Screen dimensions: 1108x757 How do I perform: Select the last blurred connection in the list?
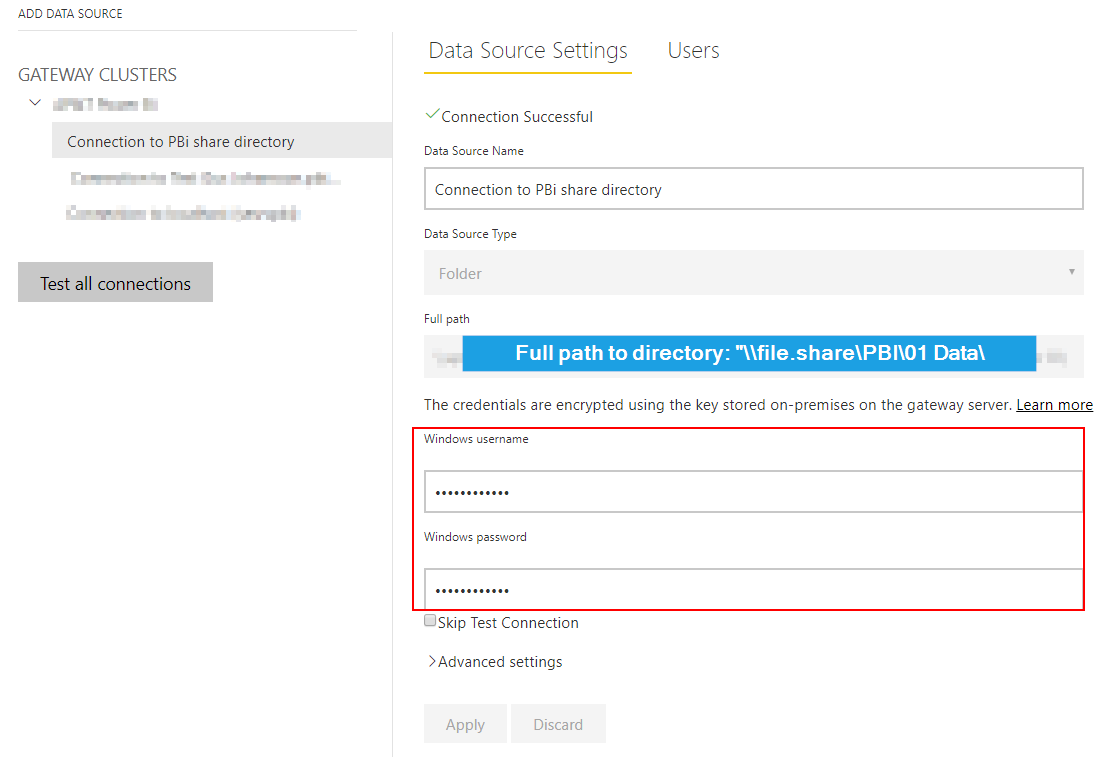[183, 214]
